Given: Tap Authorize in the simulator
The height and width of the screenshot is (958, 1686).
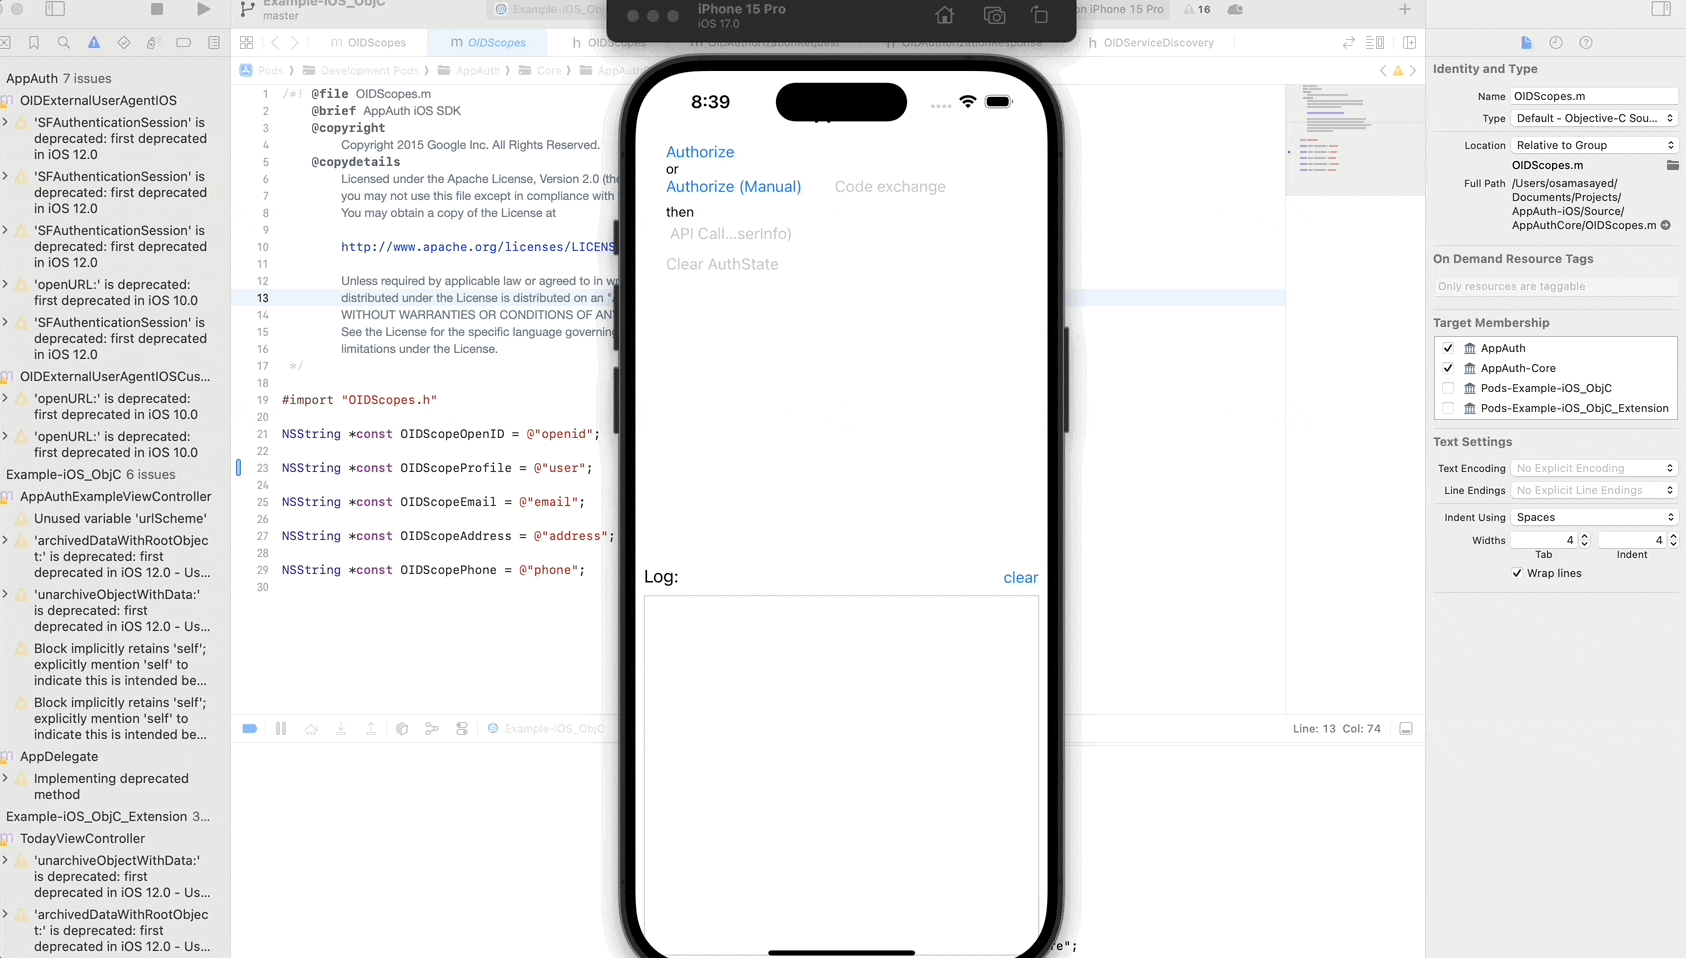Looking at the screenshot, I should coord(700,152).
